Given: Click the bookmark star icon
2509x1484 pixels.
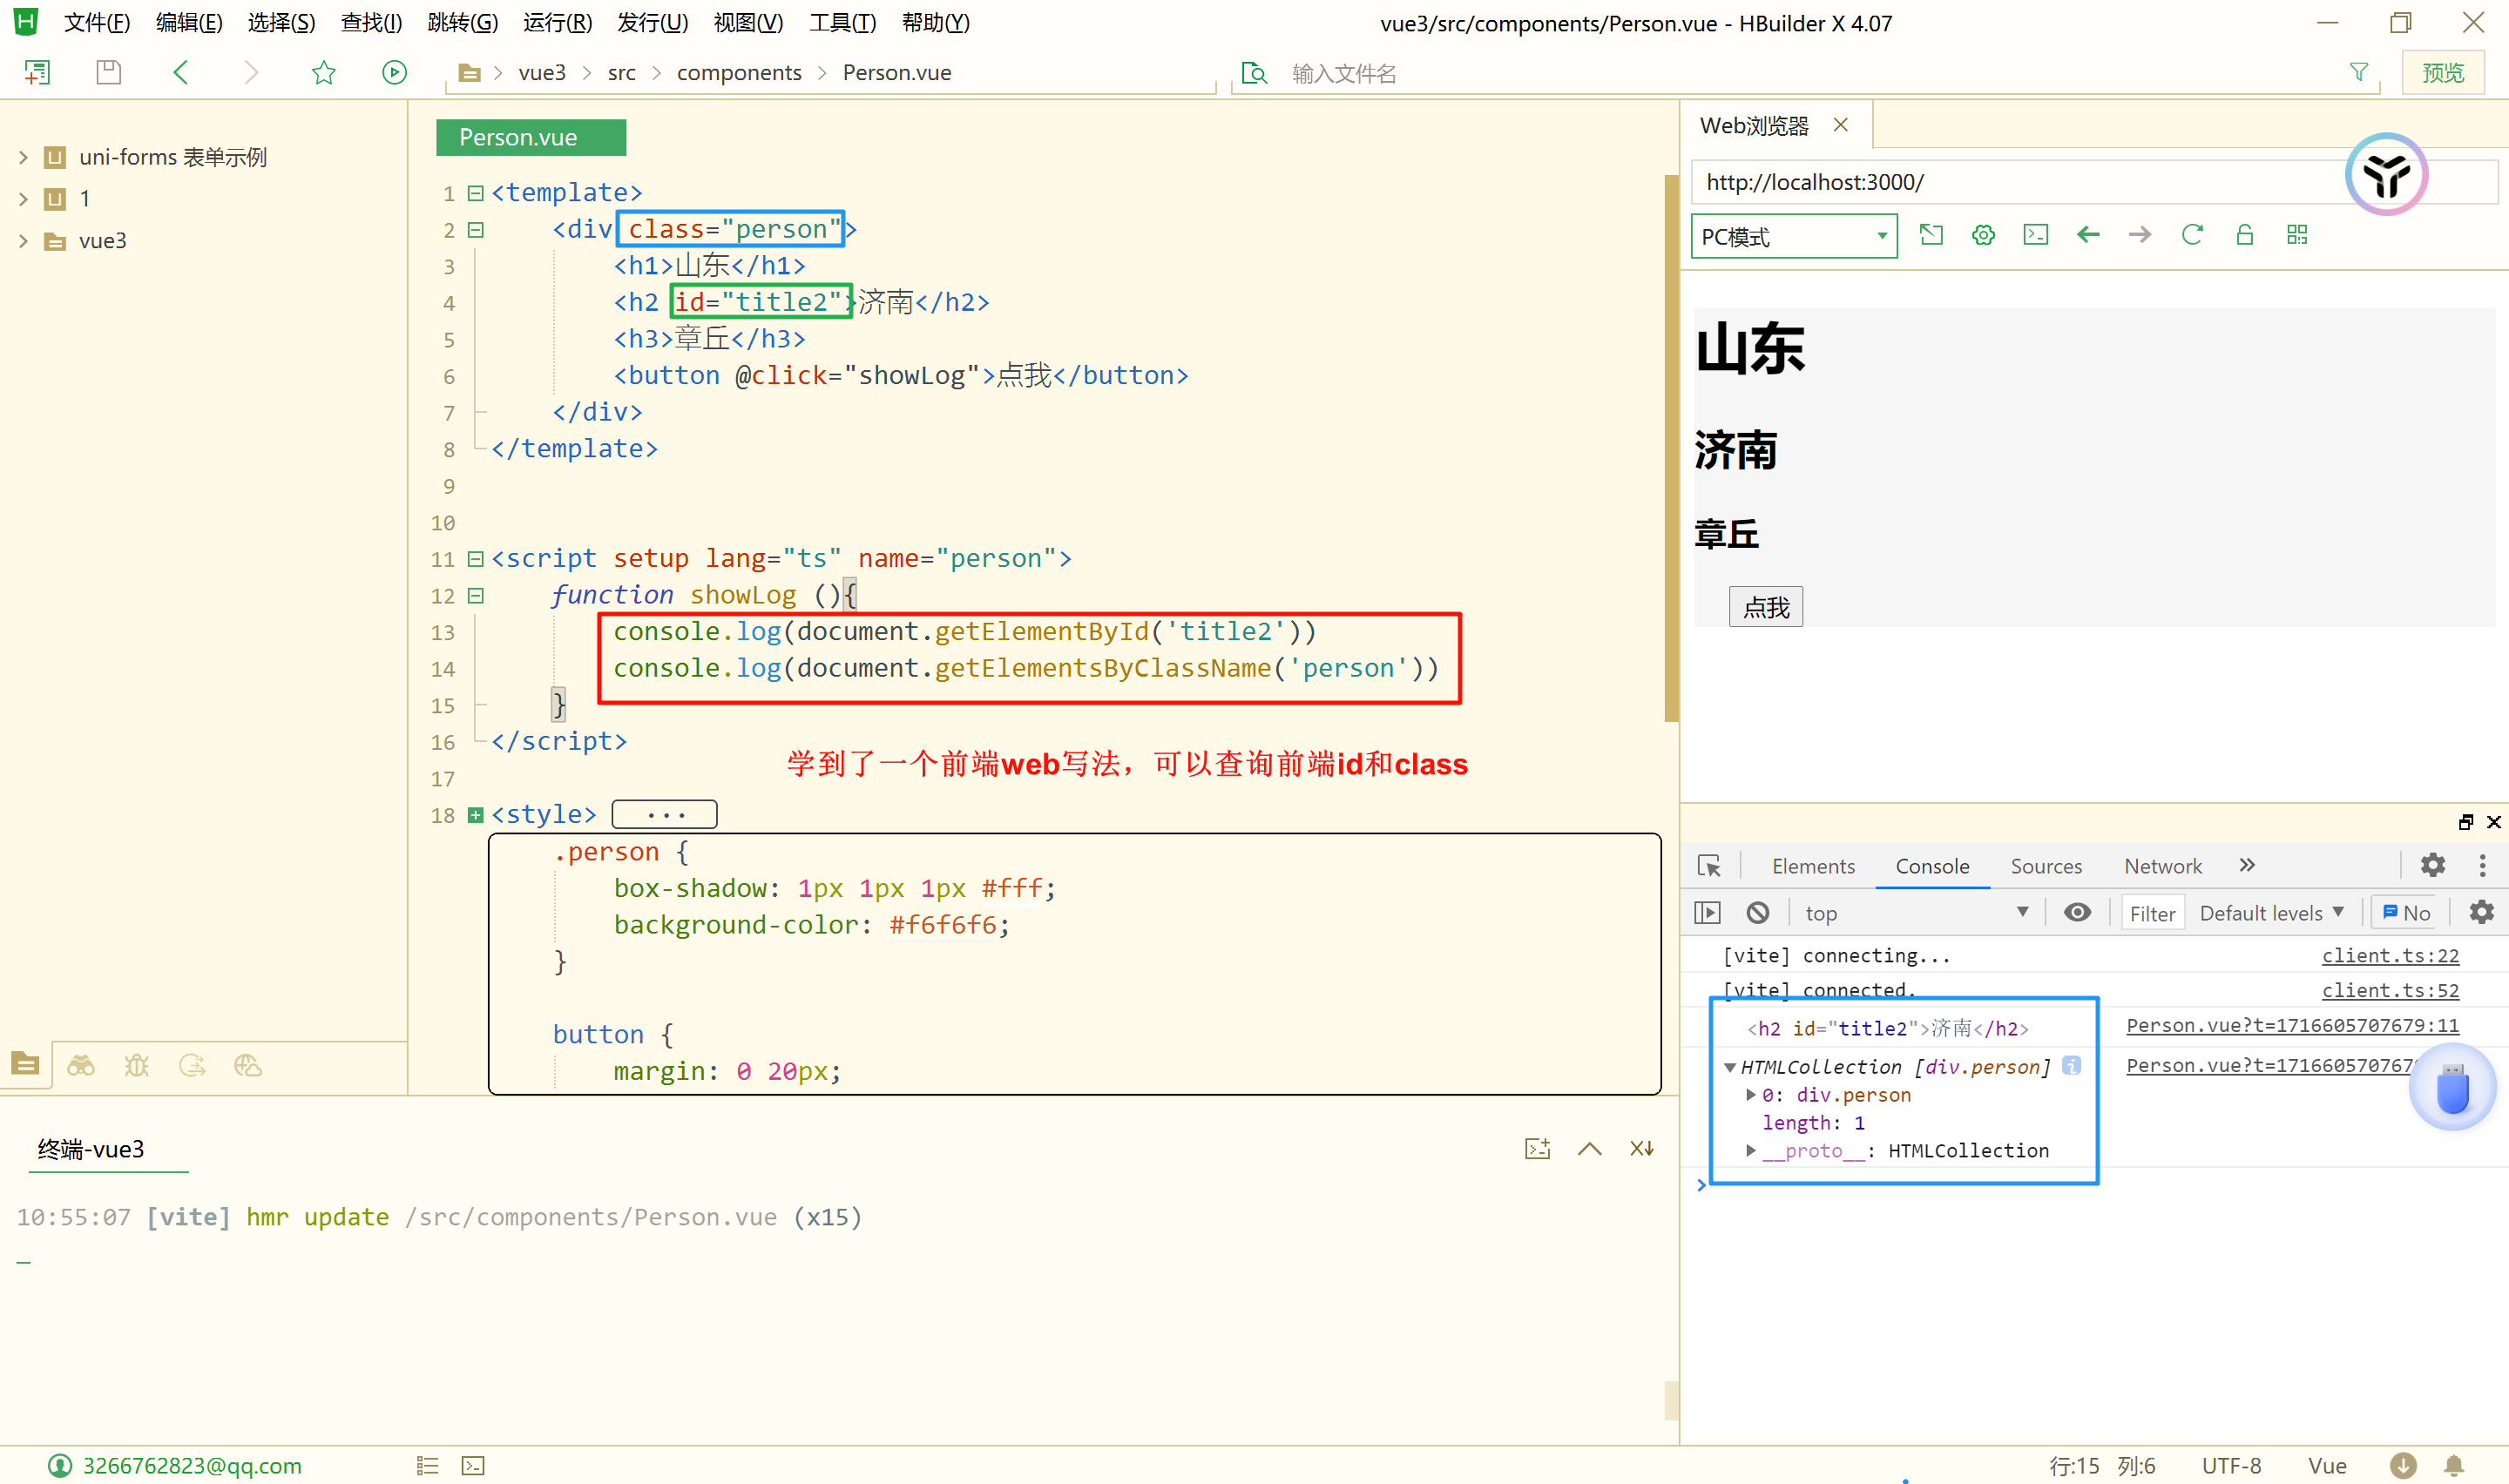Looking at the screenshot, I should (x=323, y=72).
